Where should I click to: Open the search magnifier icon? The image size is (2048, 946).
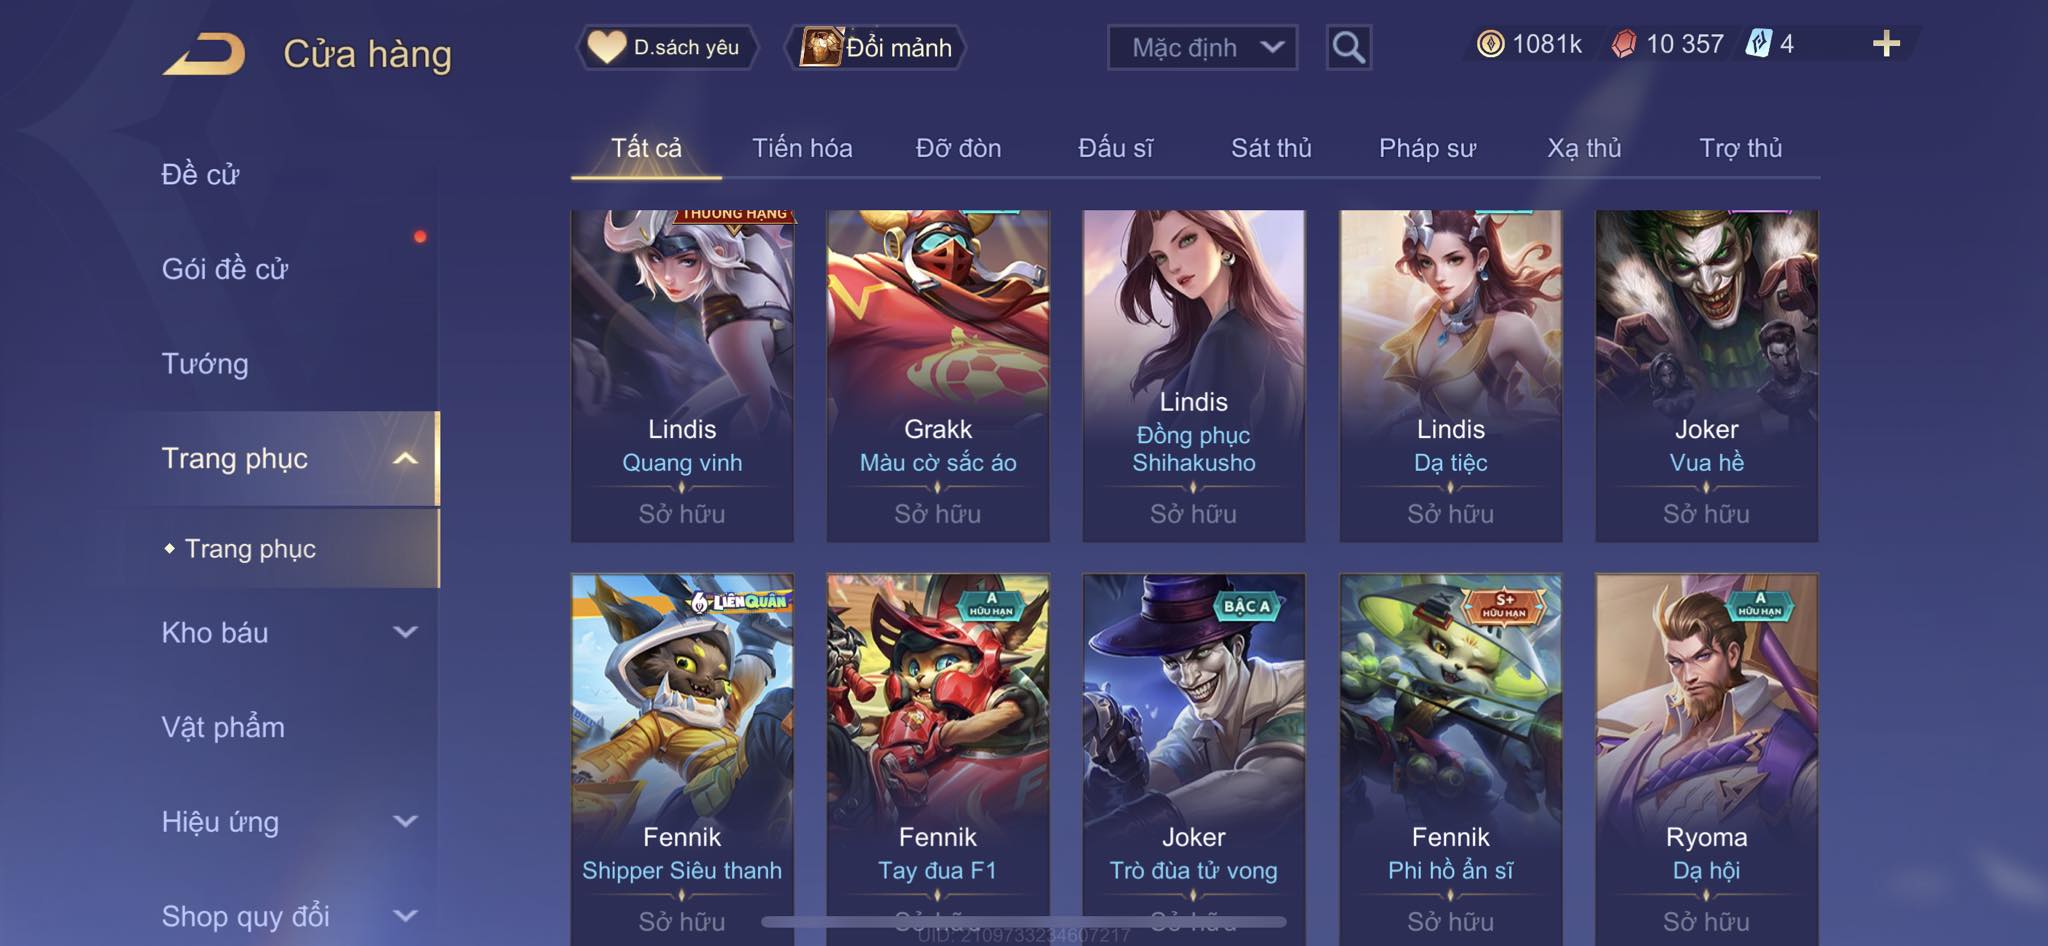click(x=1348, y=47)
